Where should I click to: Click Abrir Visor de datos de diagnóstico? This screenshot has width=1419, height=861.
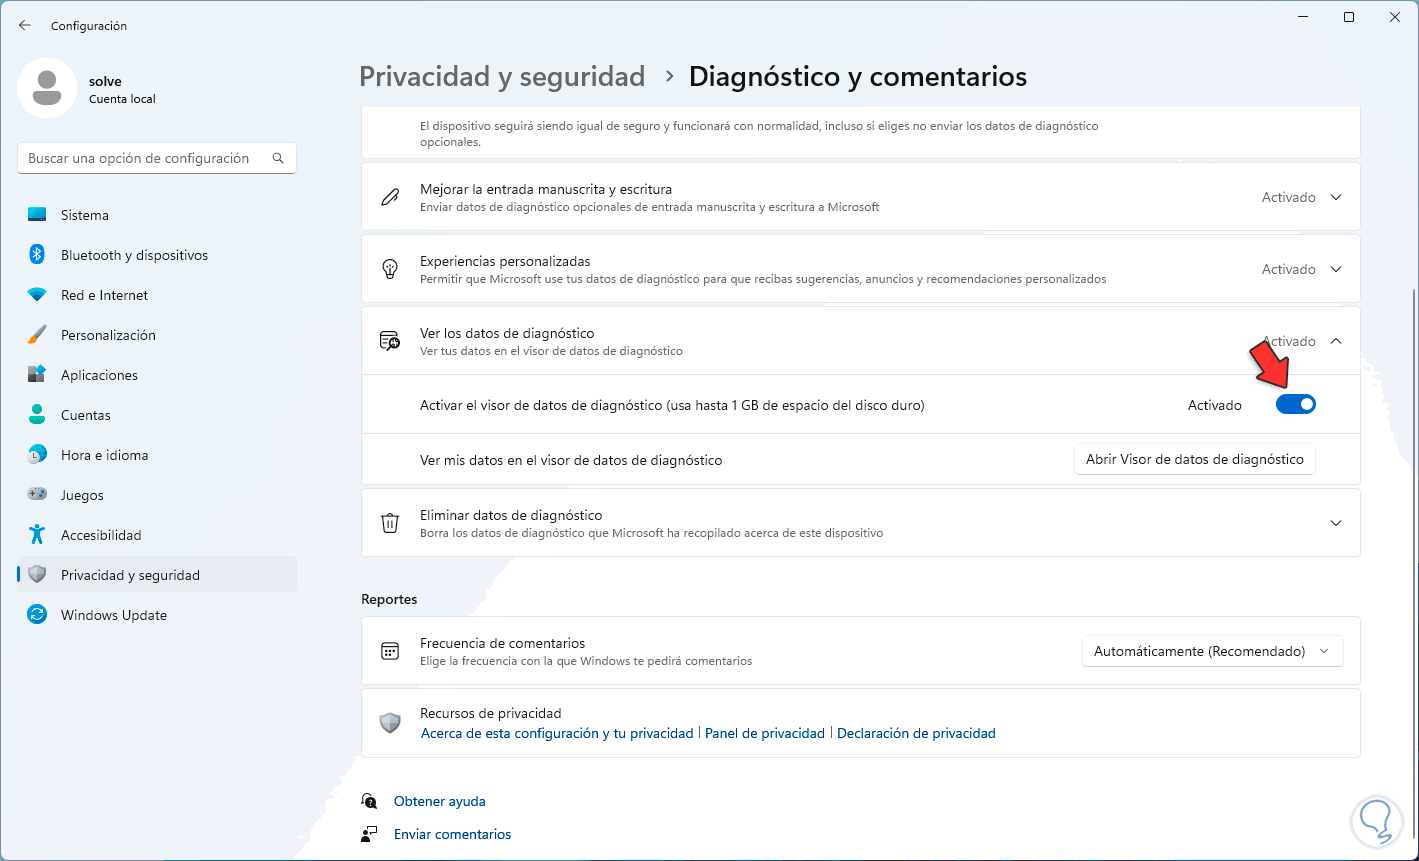1194,460
